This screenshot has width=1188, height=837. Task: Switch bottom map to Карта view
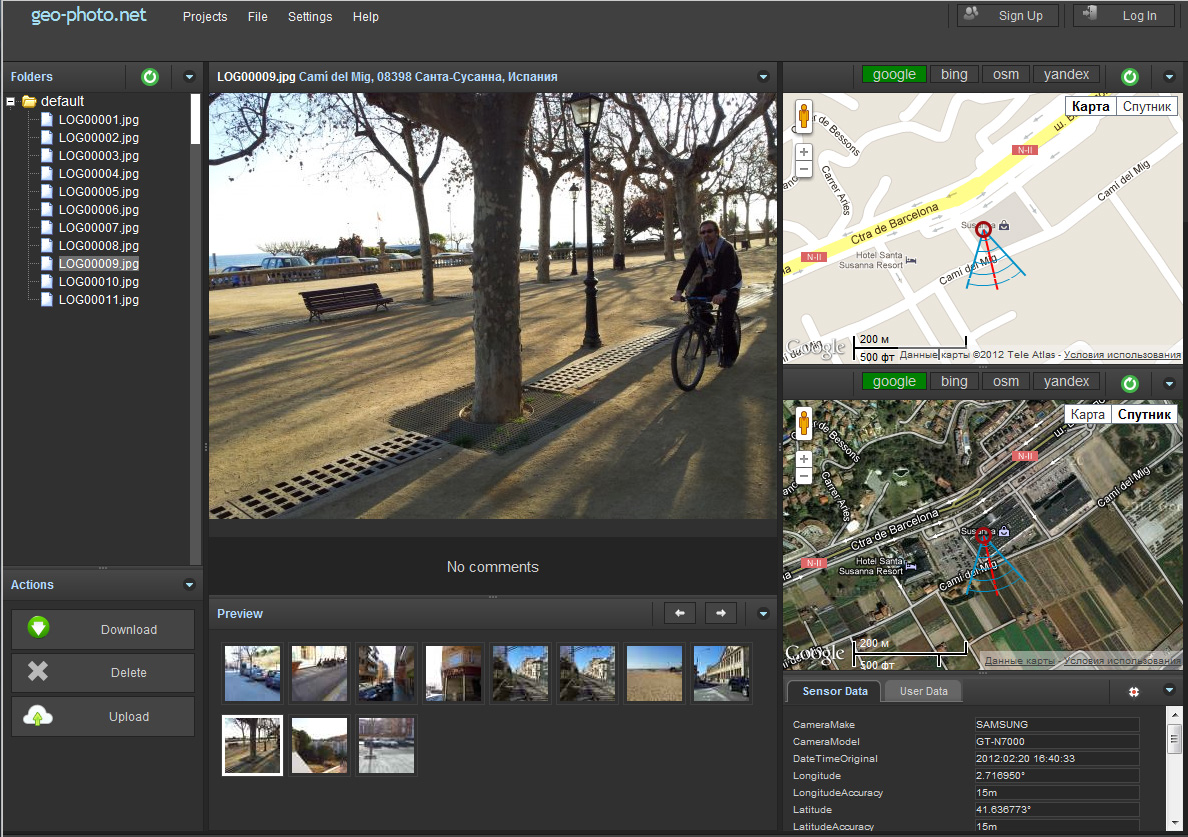[x=1087, y=414]
